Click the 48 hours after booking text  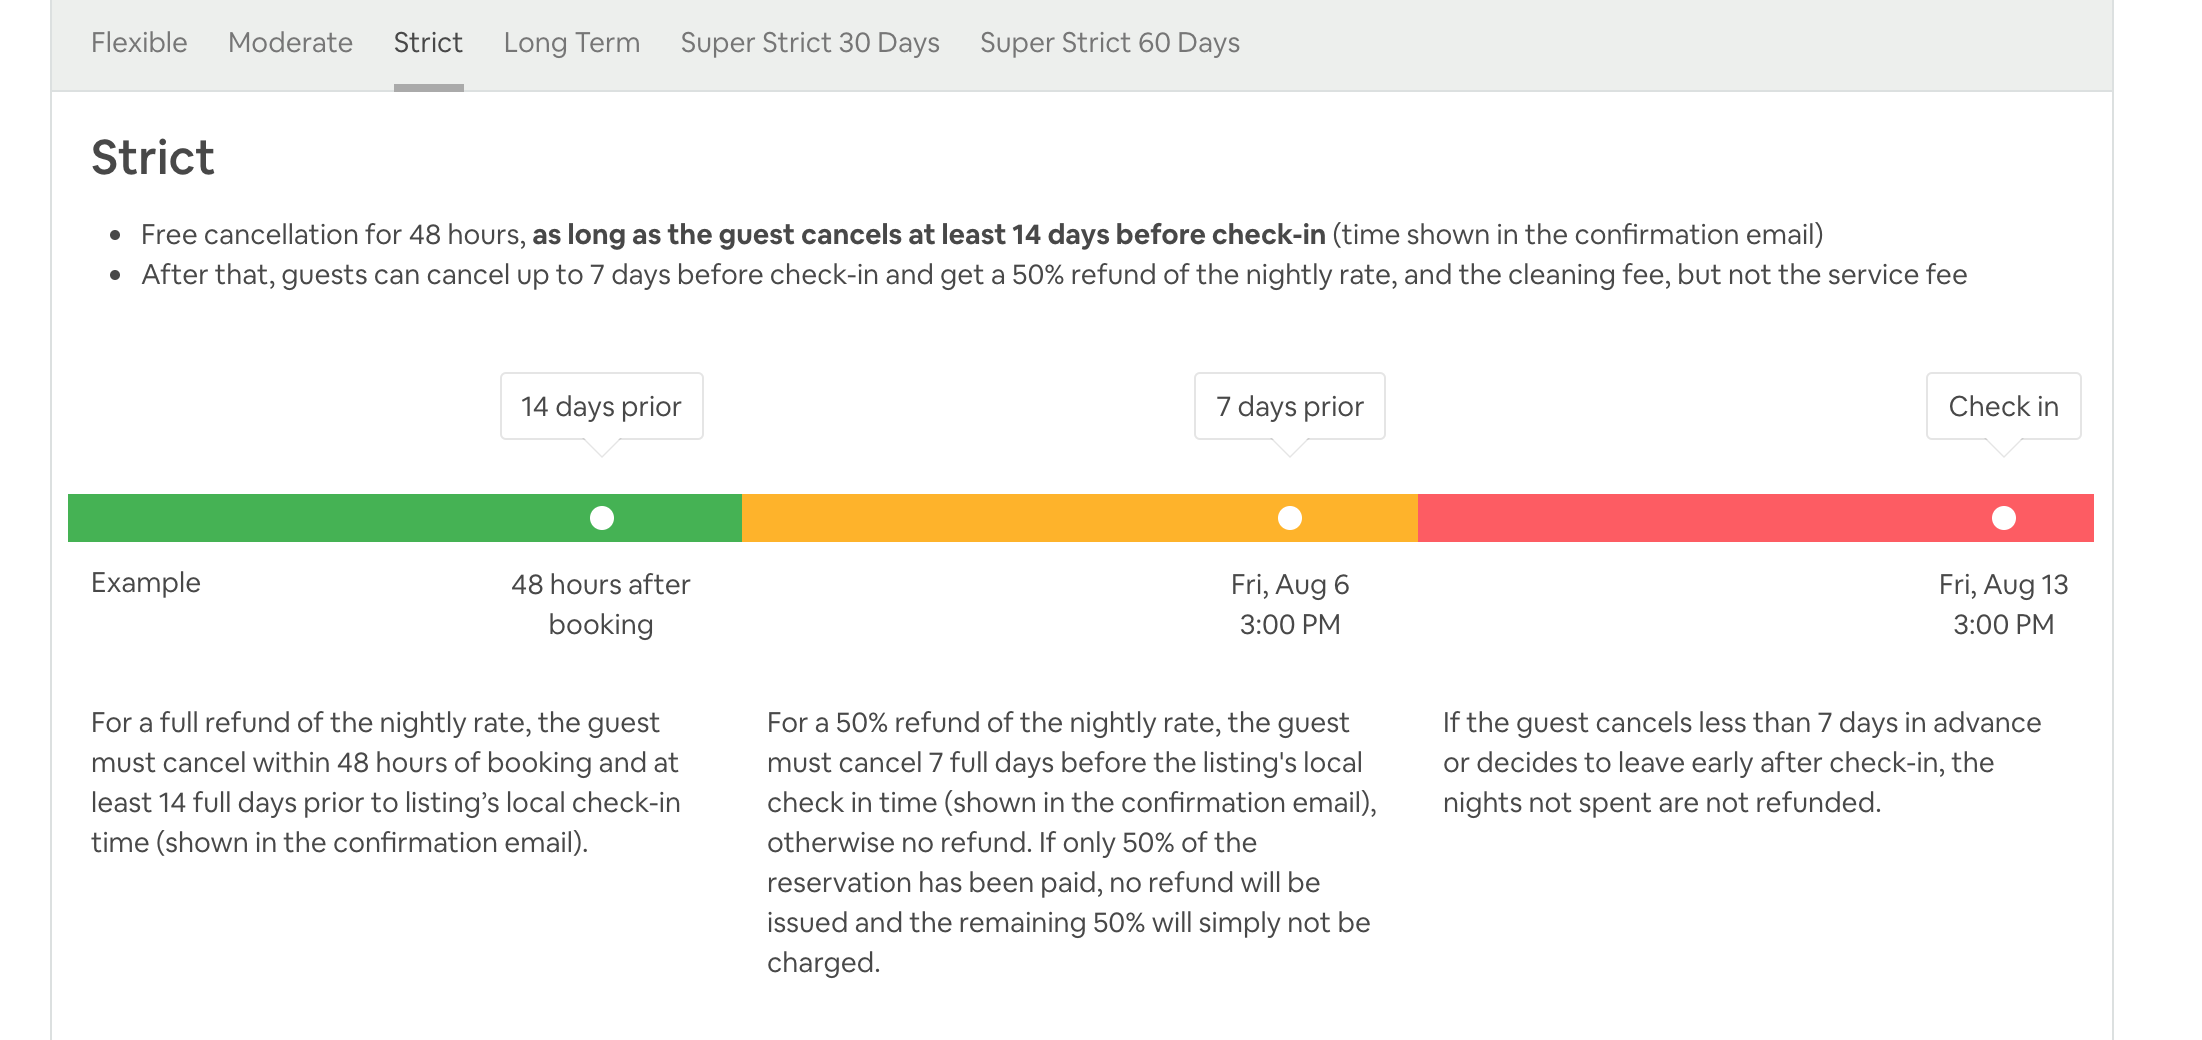[601, 604]
